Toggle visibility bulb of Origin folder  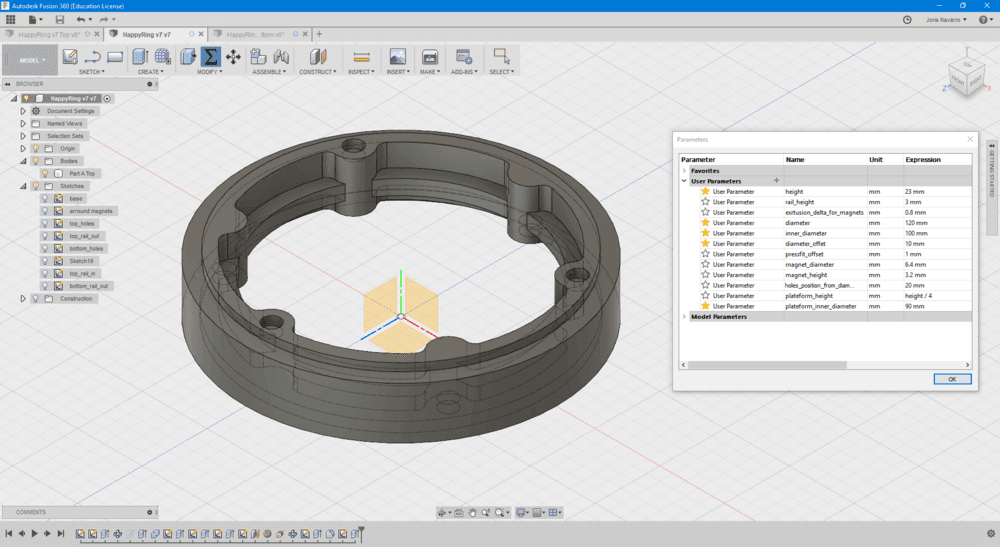pos(36,149)
